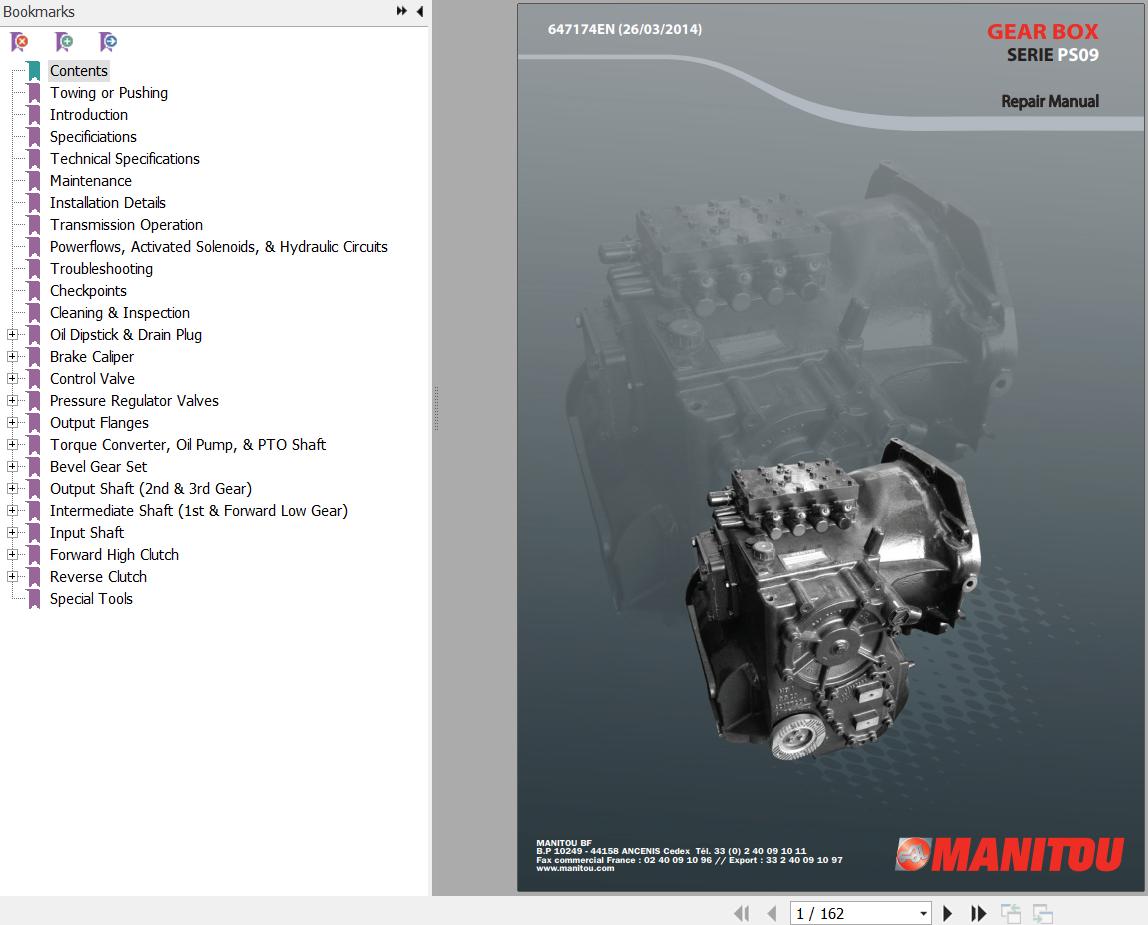Click the 647174EN (26/03/2014) document code
The image size is (1148, 925).
625,29
